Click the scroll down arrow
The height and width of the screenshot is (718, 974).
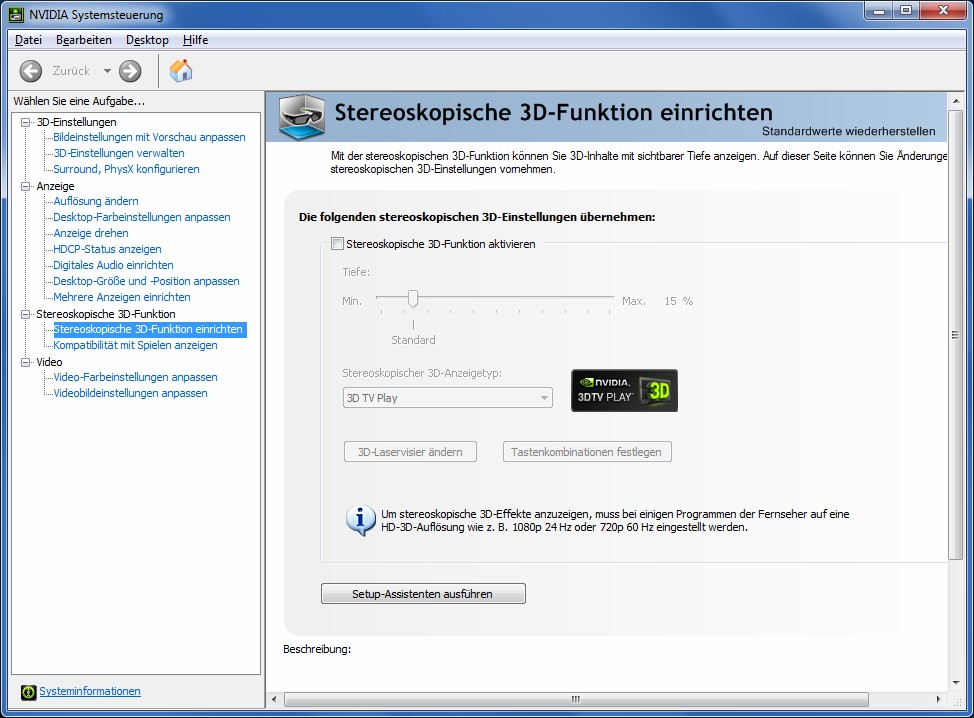955,683
